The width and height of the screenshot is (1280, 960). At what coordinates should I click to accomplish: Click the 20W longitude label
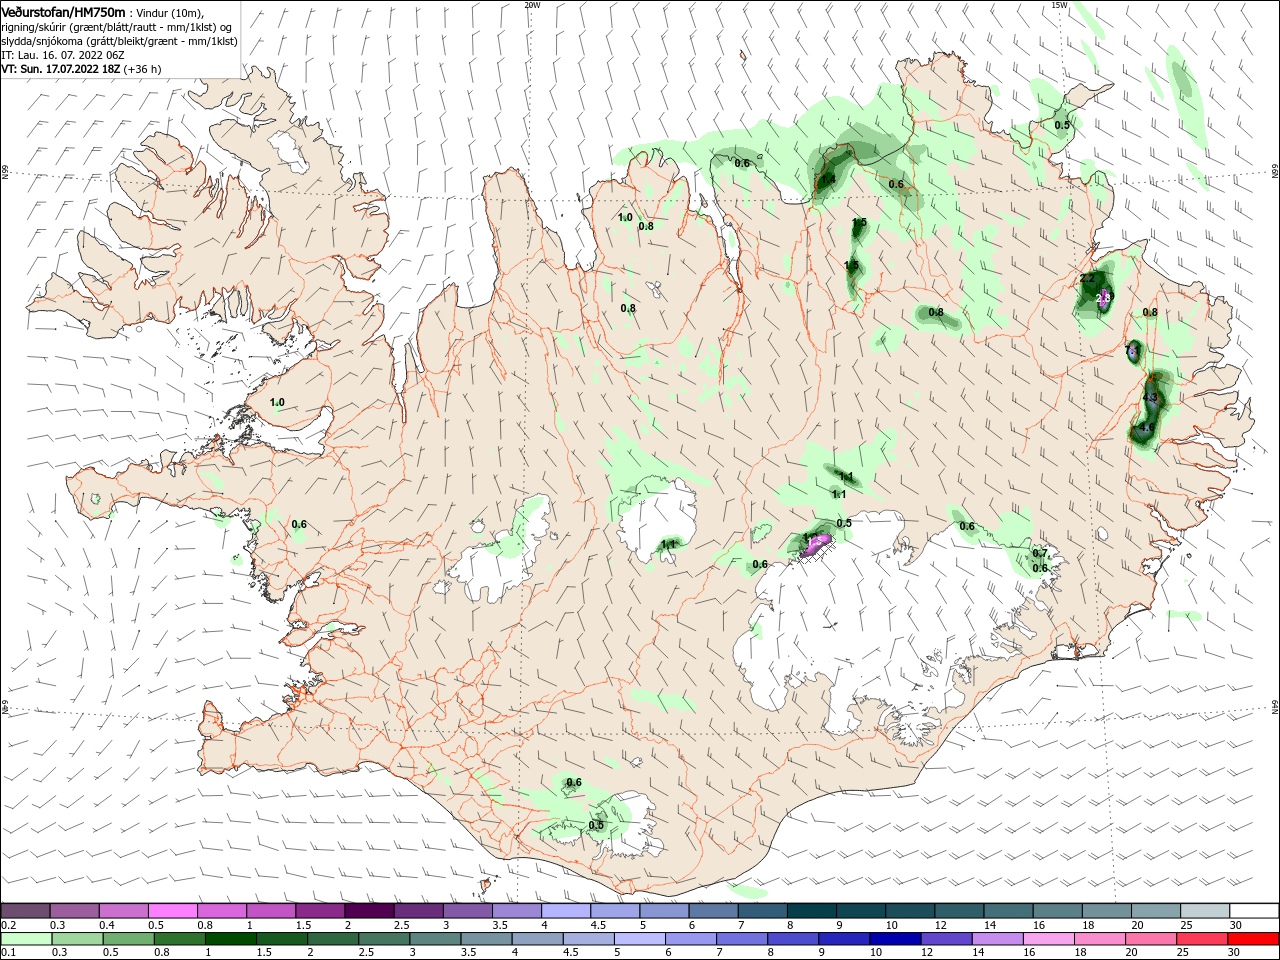(532, 5)
